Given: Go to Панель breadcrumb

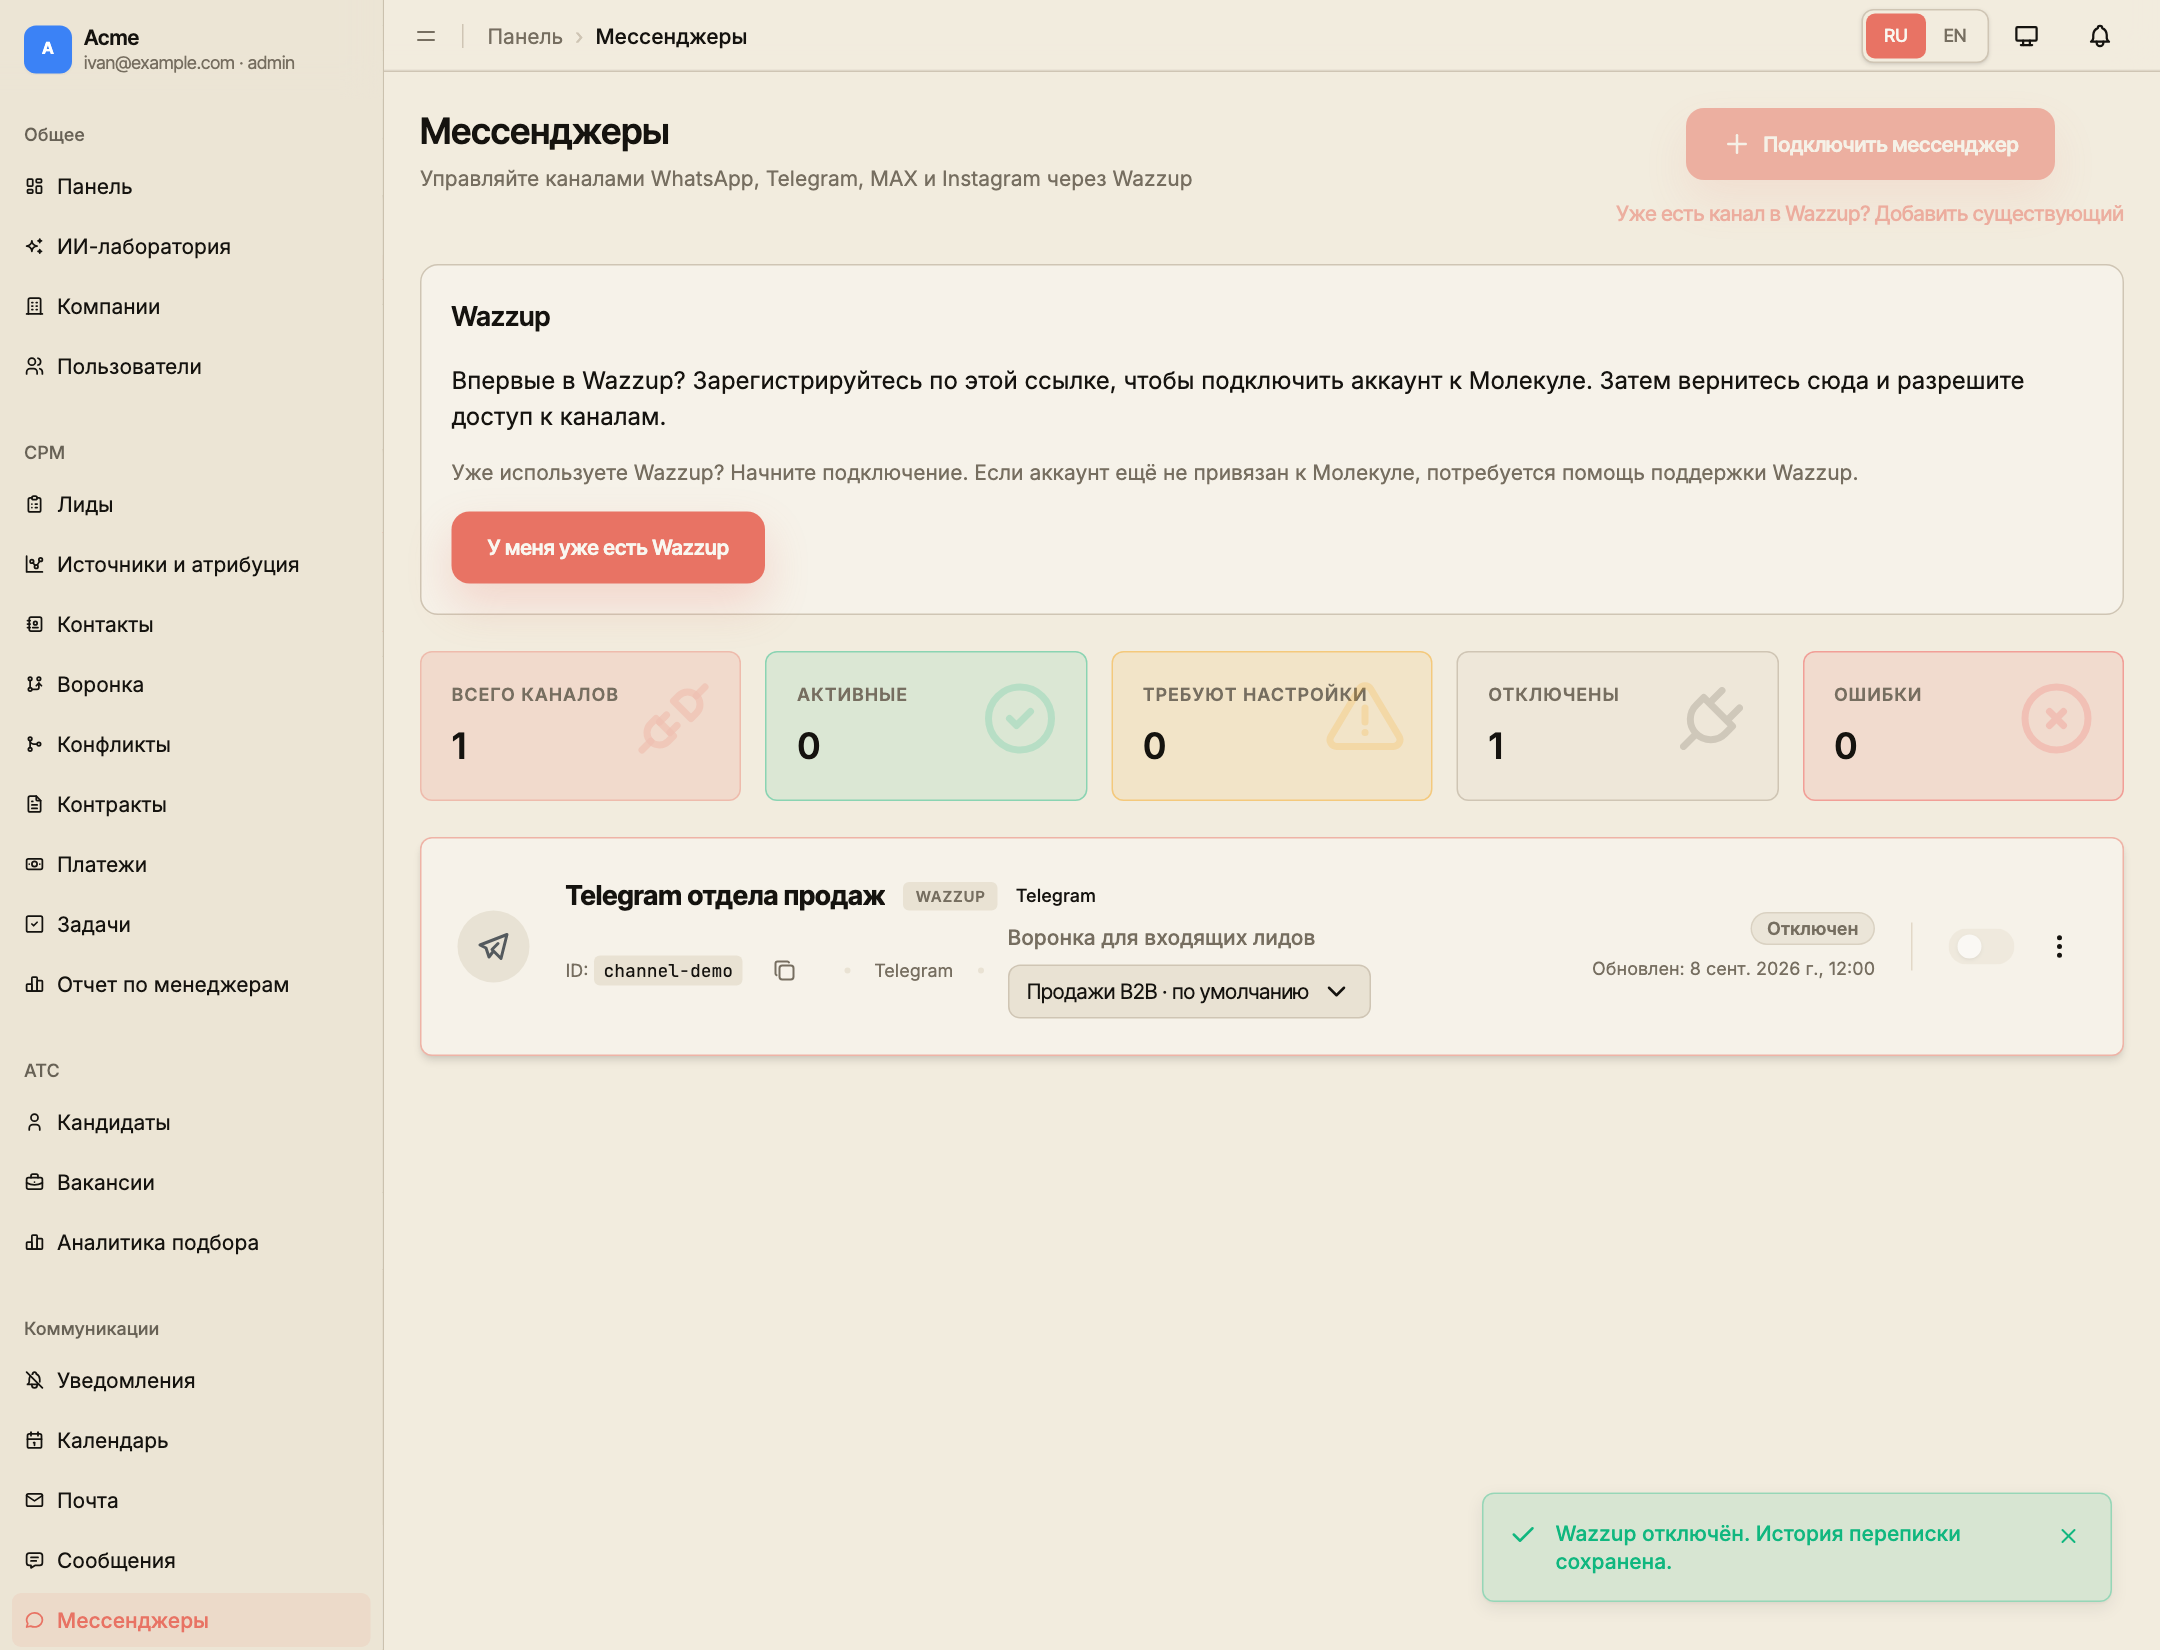Looking at the screenshot, I should [525, 36].
